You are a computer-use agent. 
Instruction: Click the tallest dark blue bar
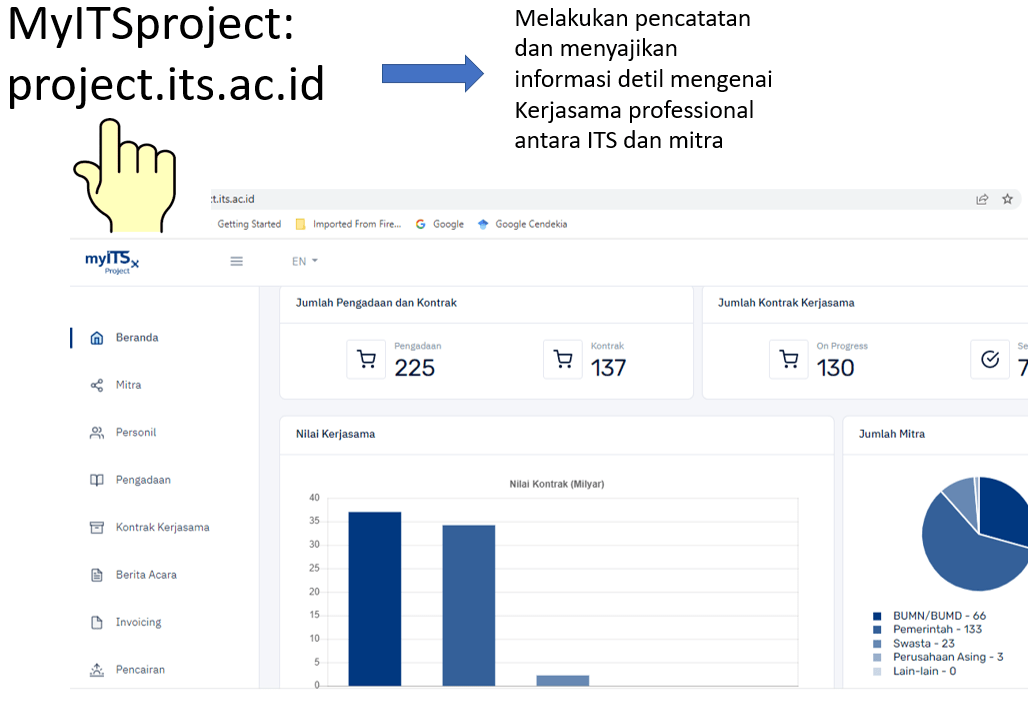pos(374,599)
